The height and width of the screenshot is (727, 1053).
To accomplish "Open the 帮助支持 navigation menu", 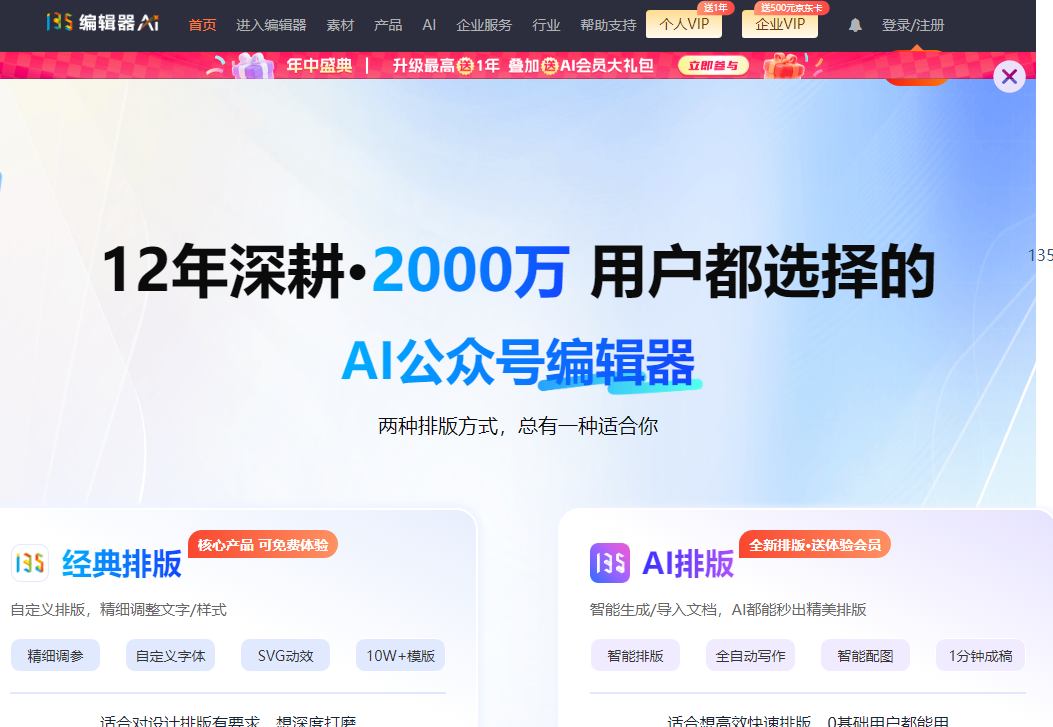I will coord(608,26).
